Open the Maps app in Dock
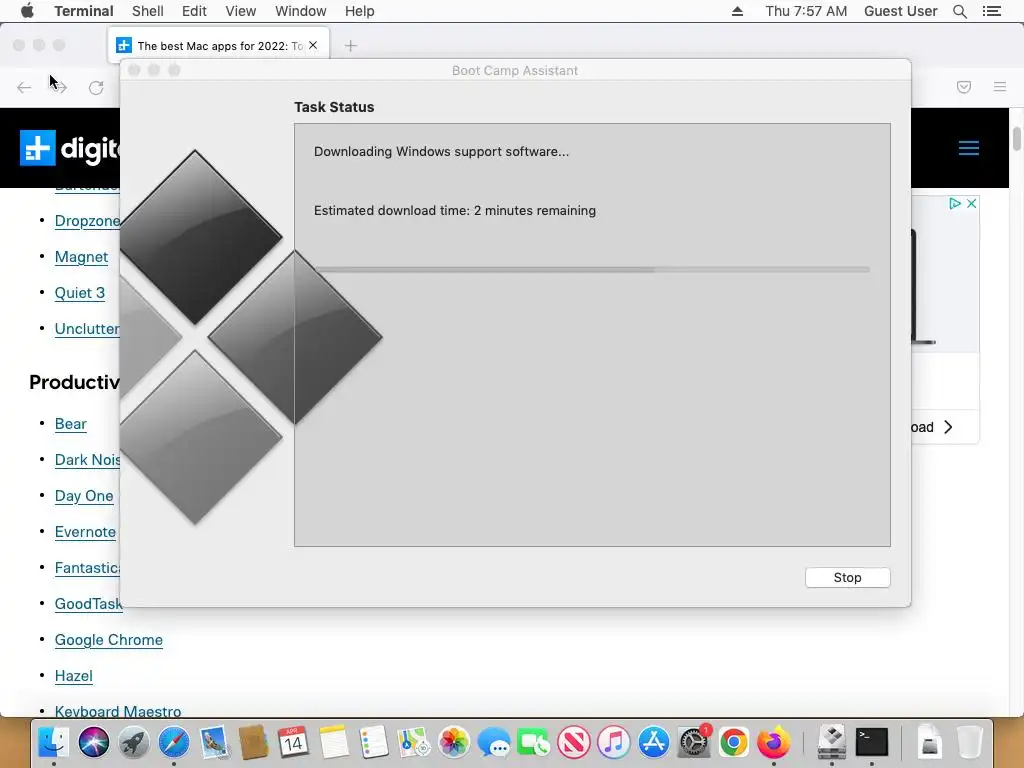The height and width of the screenshot is (768, 1024). (x=413, y=743)
